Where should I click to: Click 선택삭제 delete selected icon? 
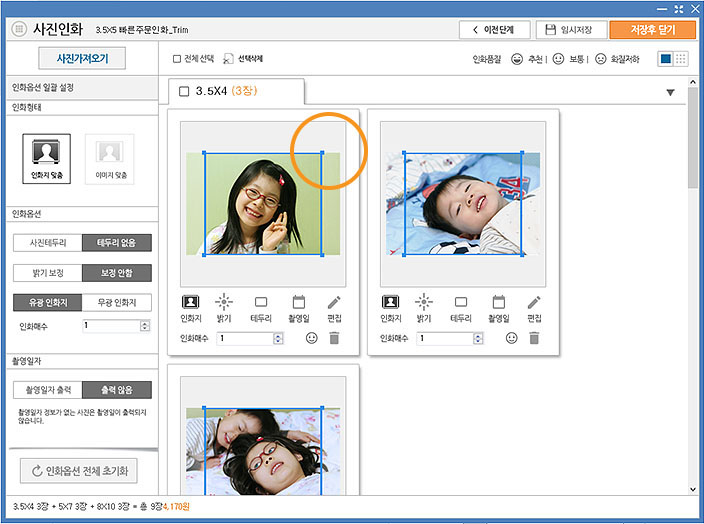point(229,59)
